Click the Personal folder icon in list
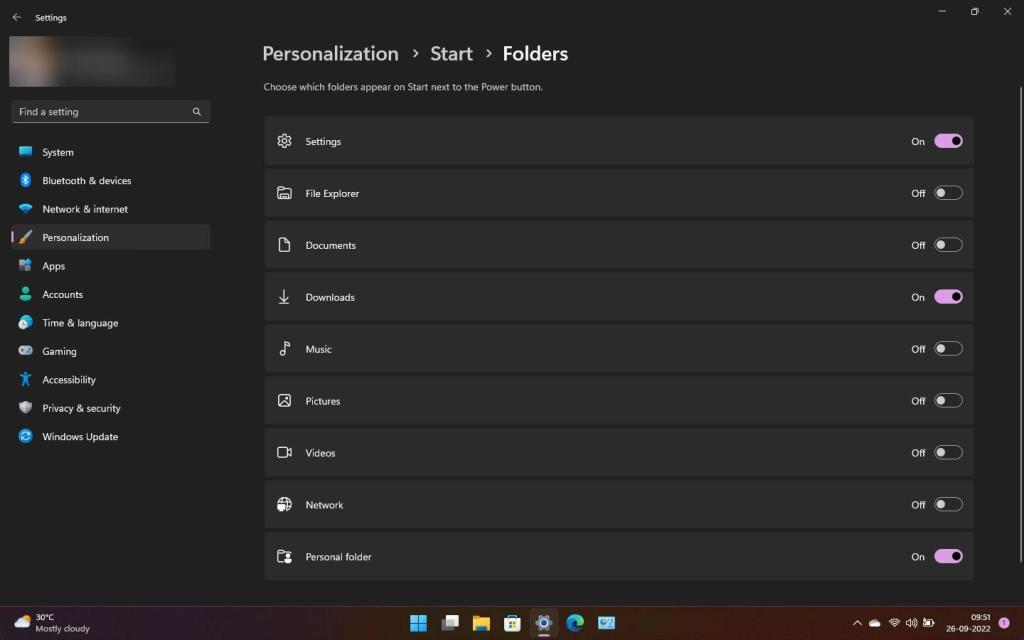 point(284,556)
